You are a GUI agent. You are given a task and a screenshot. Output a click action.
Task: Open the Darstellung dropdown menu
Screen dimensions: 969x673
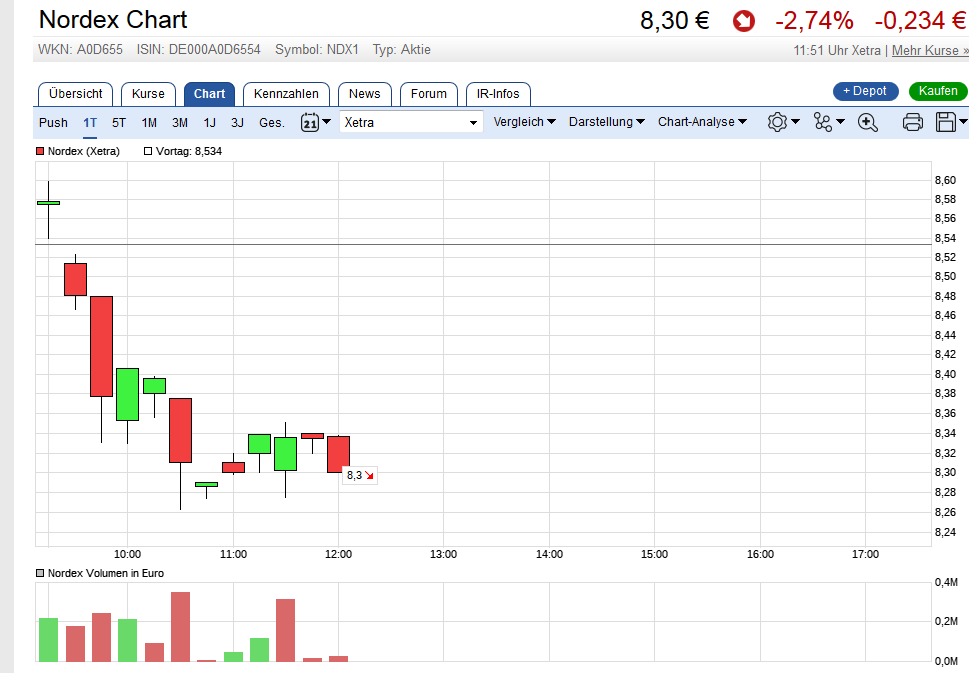[x=606, y=122]
